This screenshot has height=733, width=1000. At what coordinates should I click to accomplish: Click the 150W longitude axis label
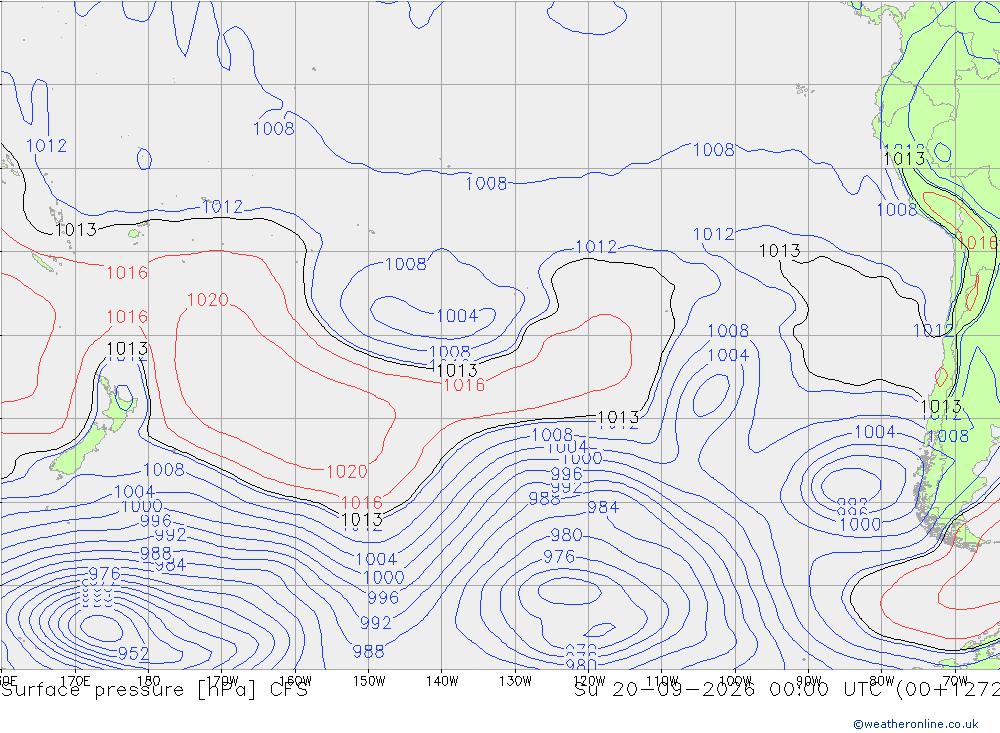click(369, 681)
